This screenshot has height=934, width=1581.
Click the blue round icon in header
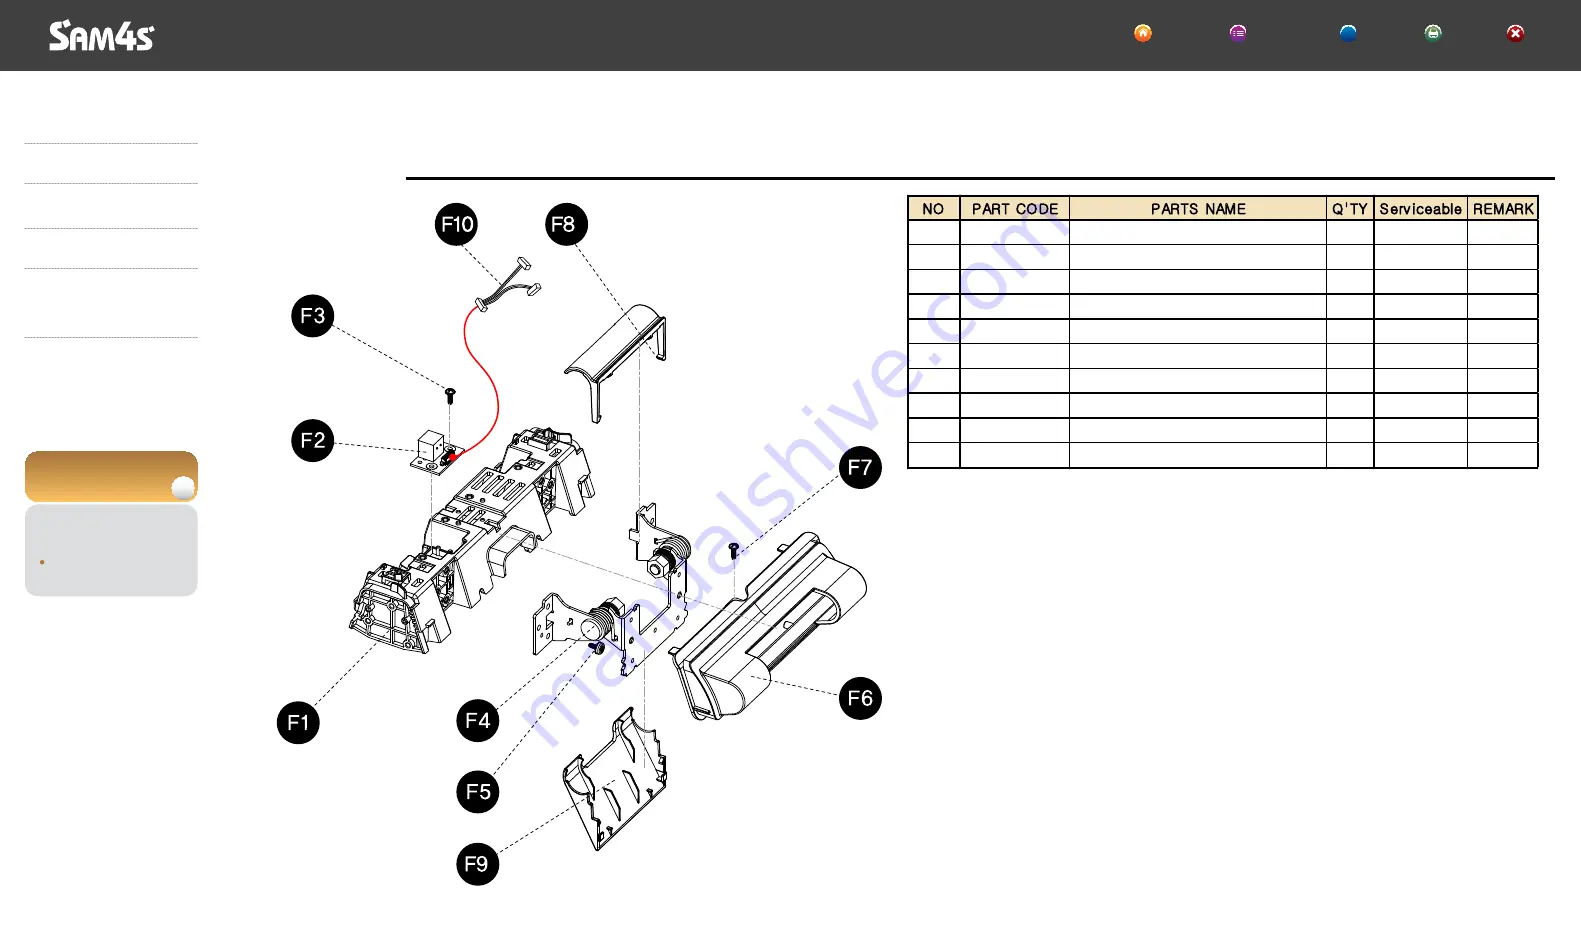click(1348, 33)
